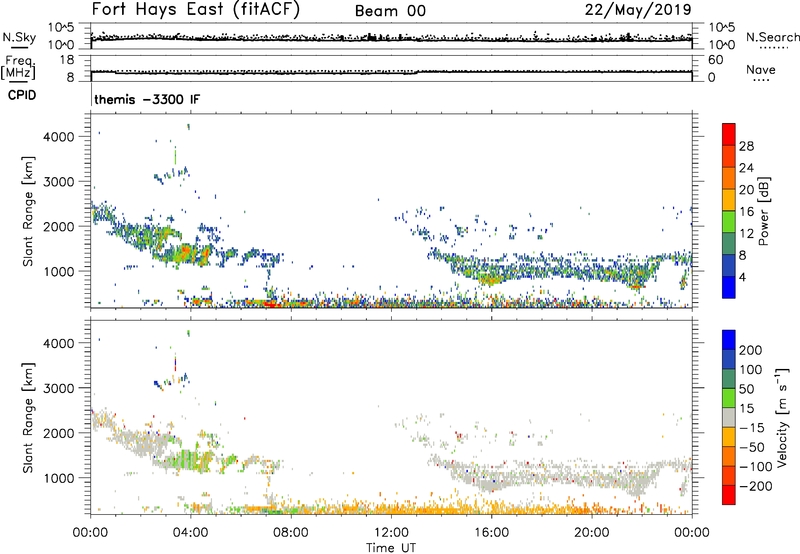Select the lowest blue Power segment below 4 dB
Viewport: 800px width, 554px height.
pos(729,287)
